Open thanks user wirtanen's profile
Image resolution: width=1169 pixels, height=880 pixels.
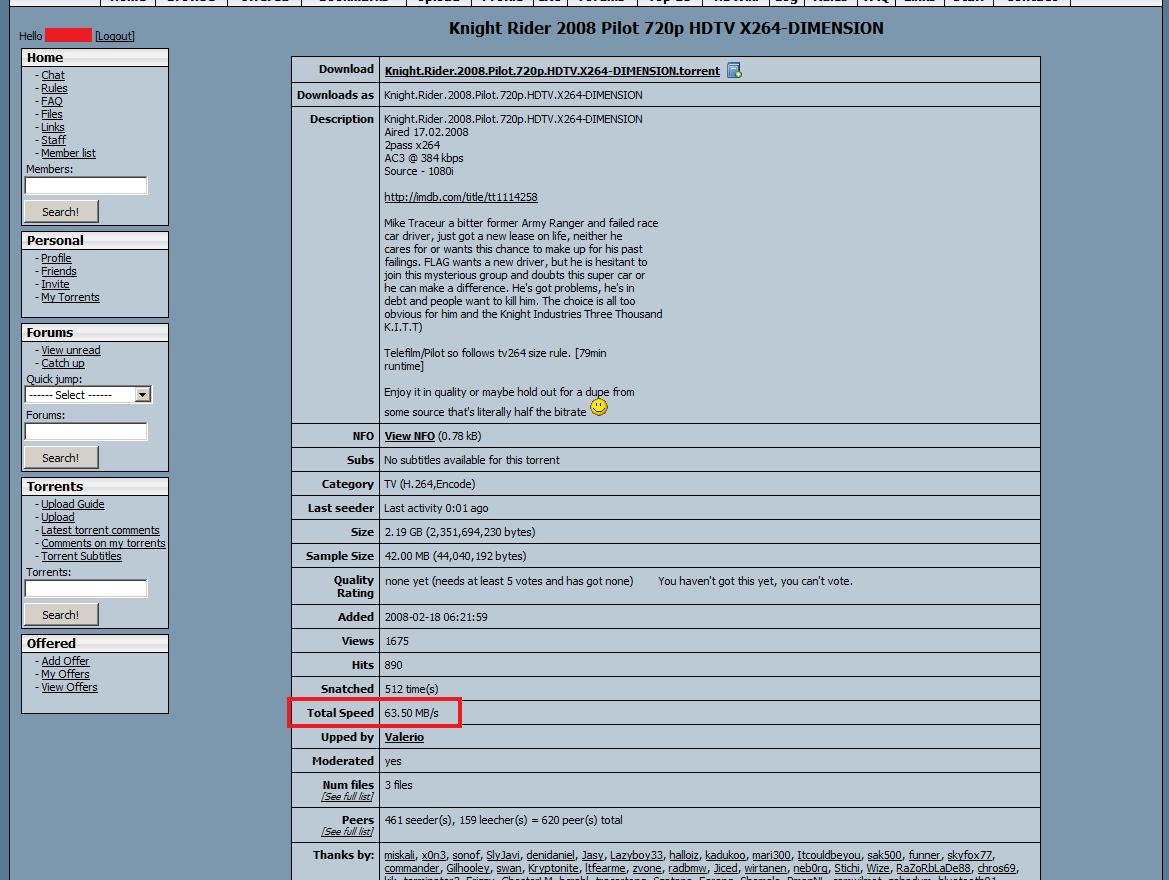(765, 868)
